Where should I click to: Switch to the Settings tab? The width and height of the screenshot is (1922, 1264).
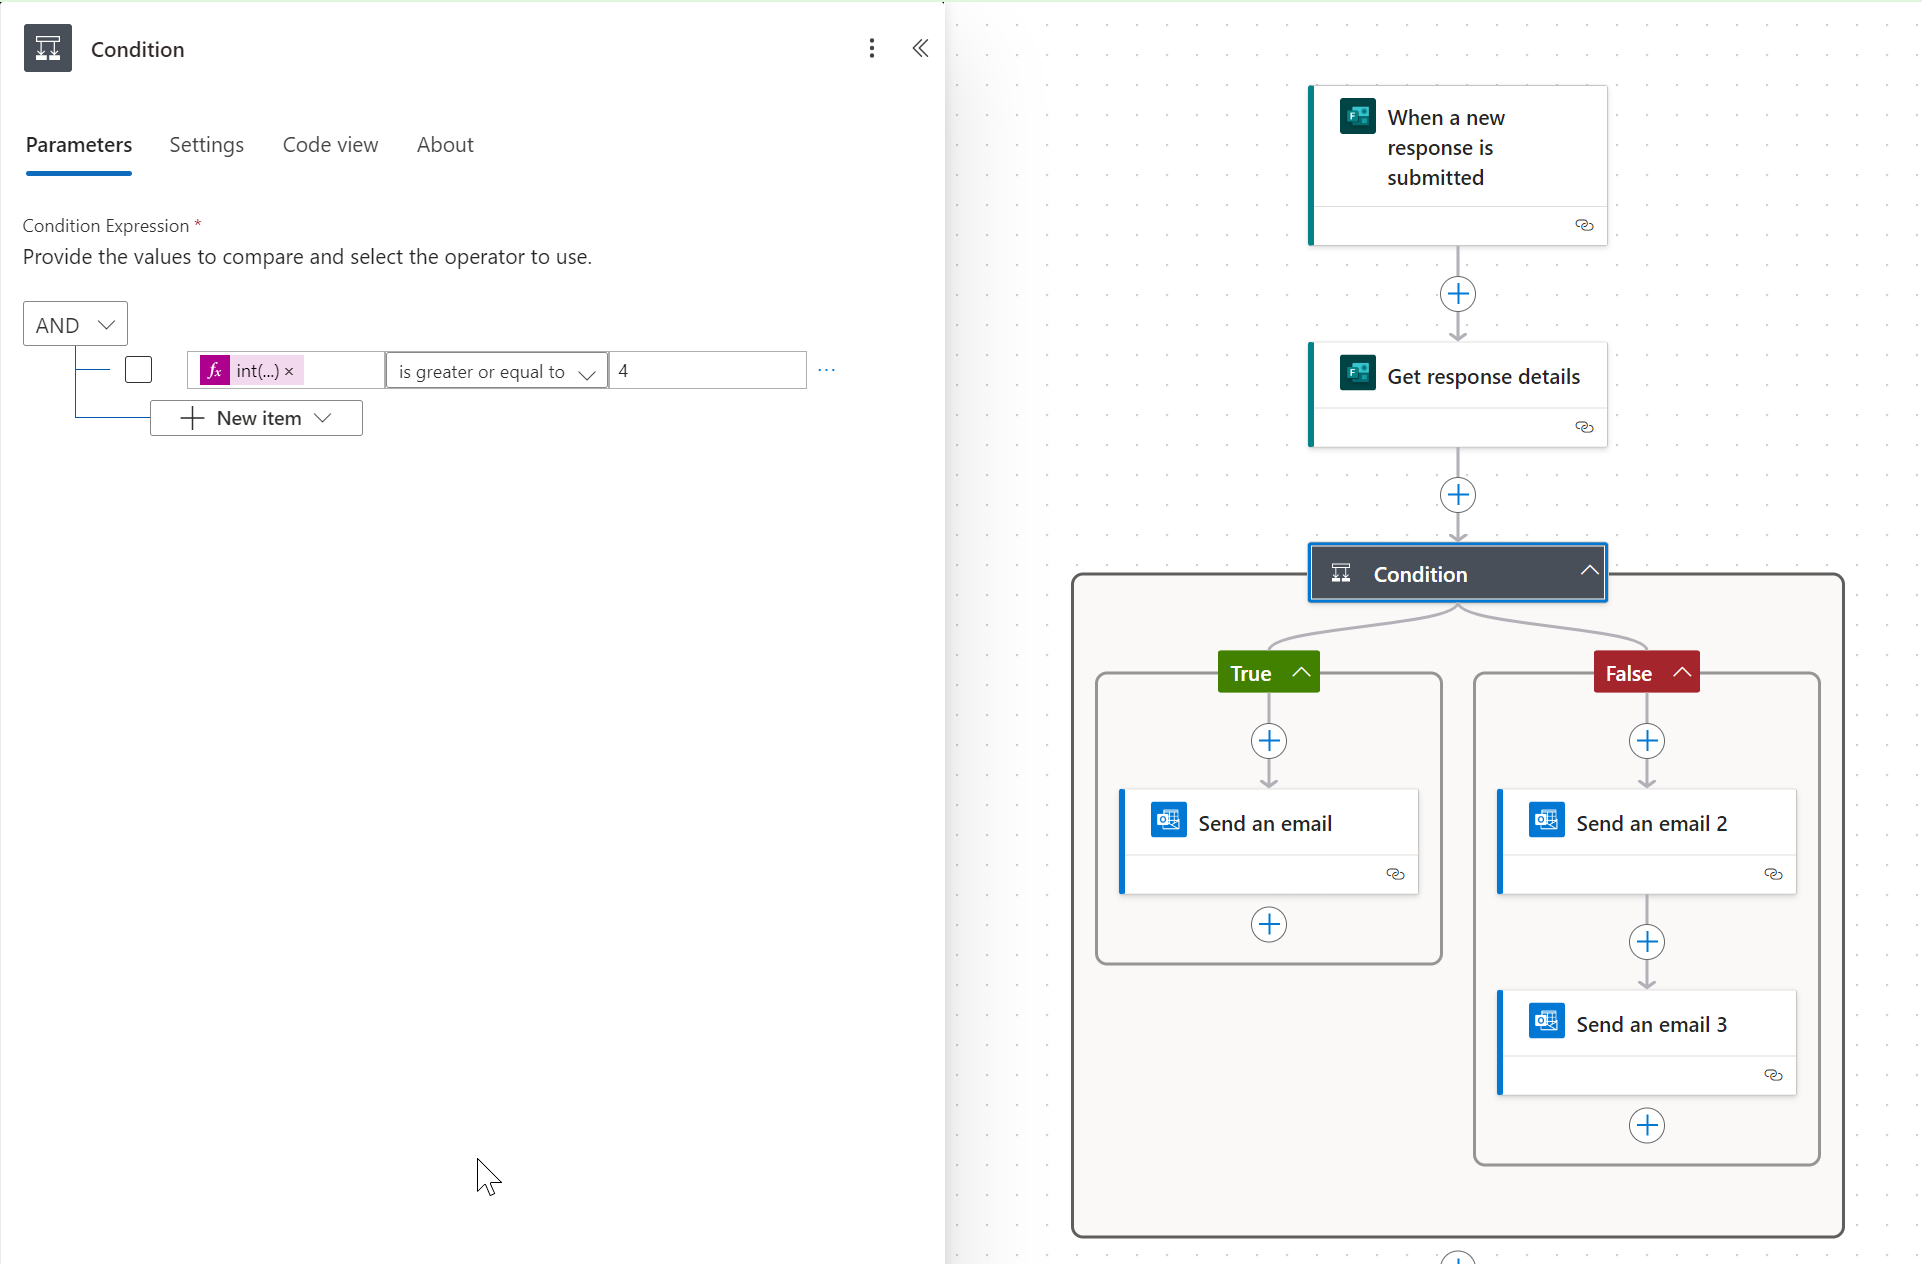pyautogui.click(x=206, y=145)
